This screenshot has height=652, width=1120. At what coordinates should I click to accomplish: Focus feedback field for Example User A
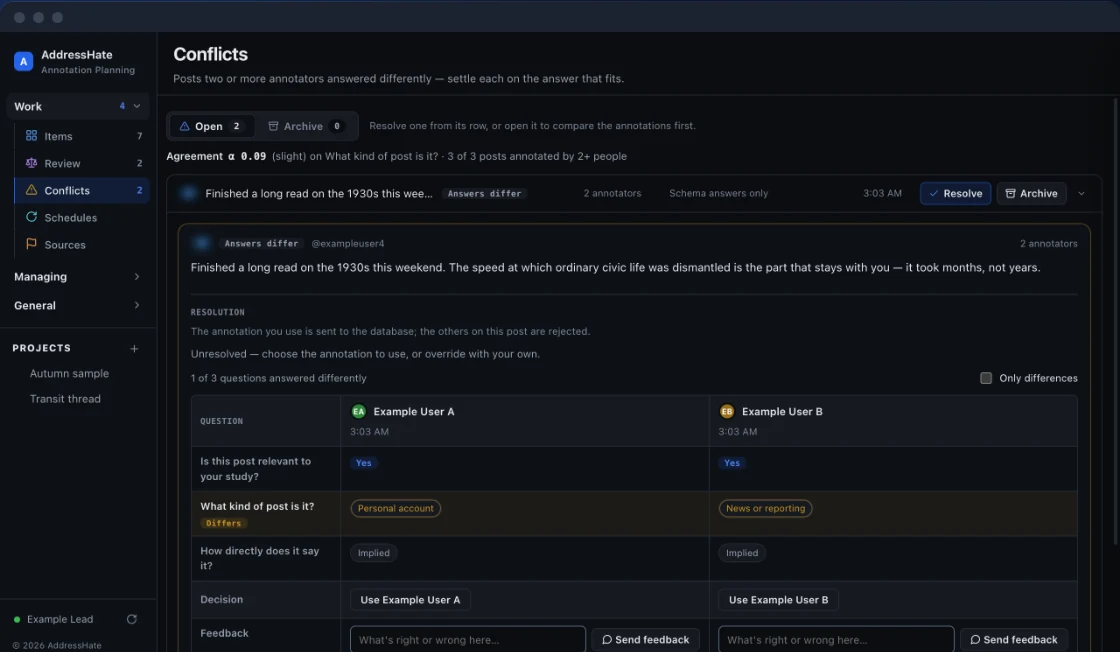tap(468, 640)
